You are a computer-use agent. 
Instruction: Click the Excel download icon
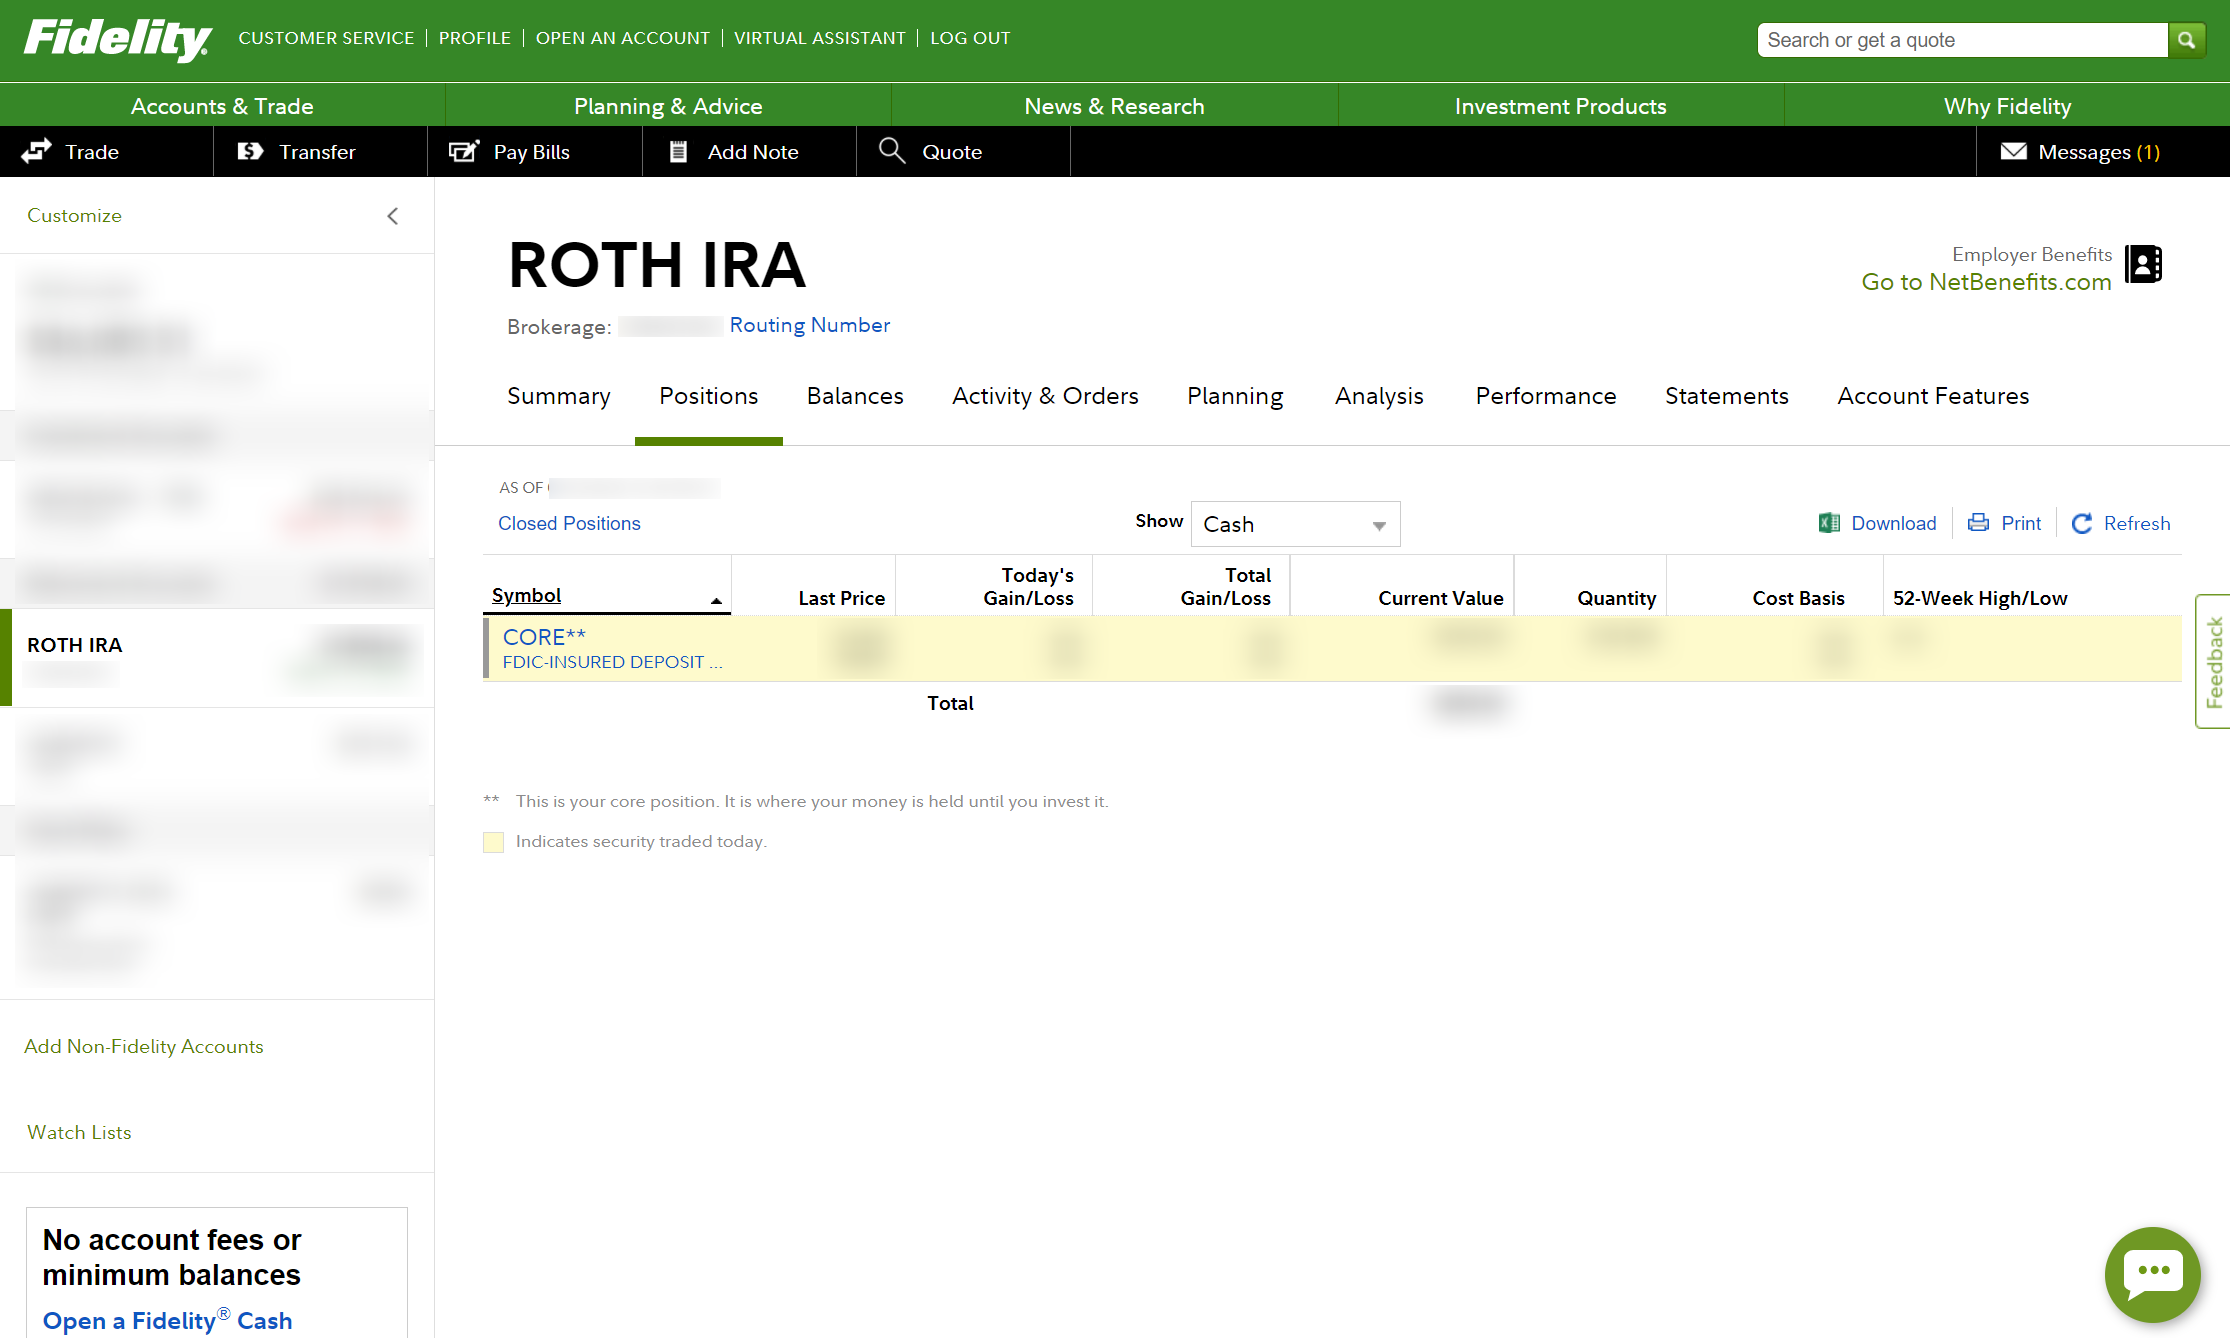click(x=1829, y=523)
